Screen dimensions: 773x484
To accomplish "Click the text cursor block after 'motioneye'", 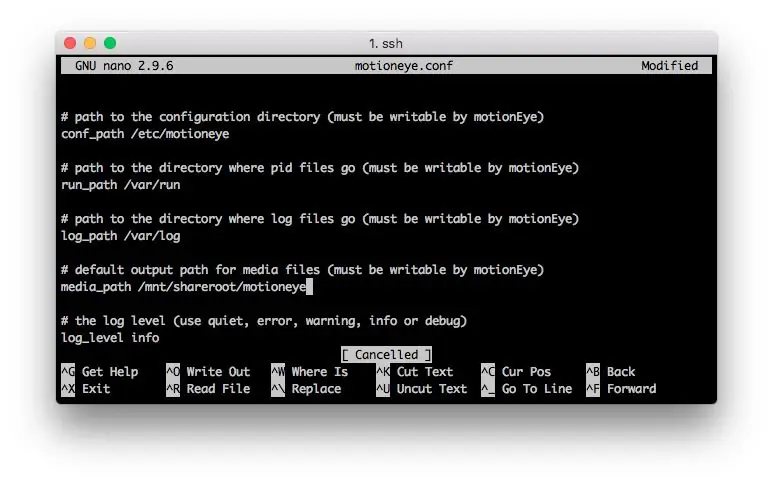I will point(310,287).
